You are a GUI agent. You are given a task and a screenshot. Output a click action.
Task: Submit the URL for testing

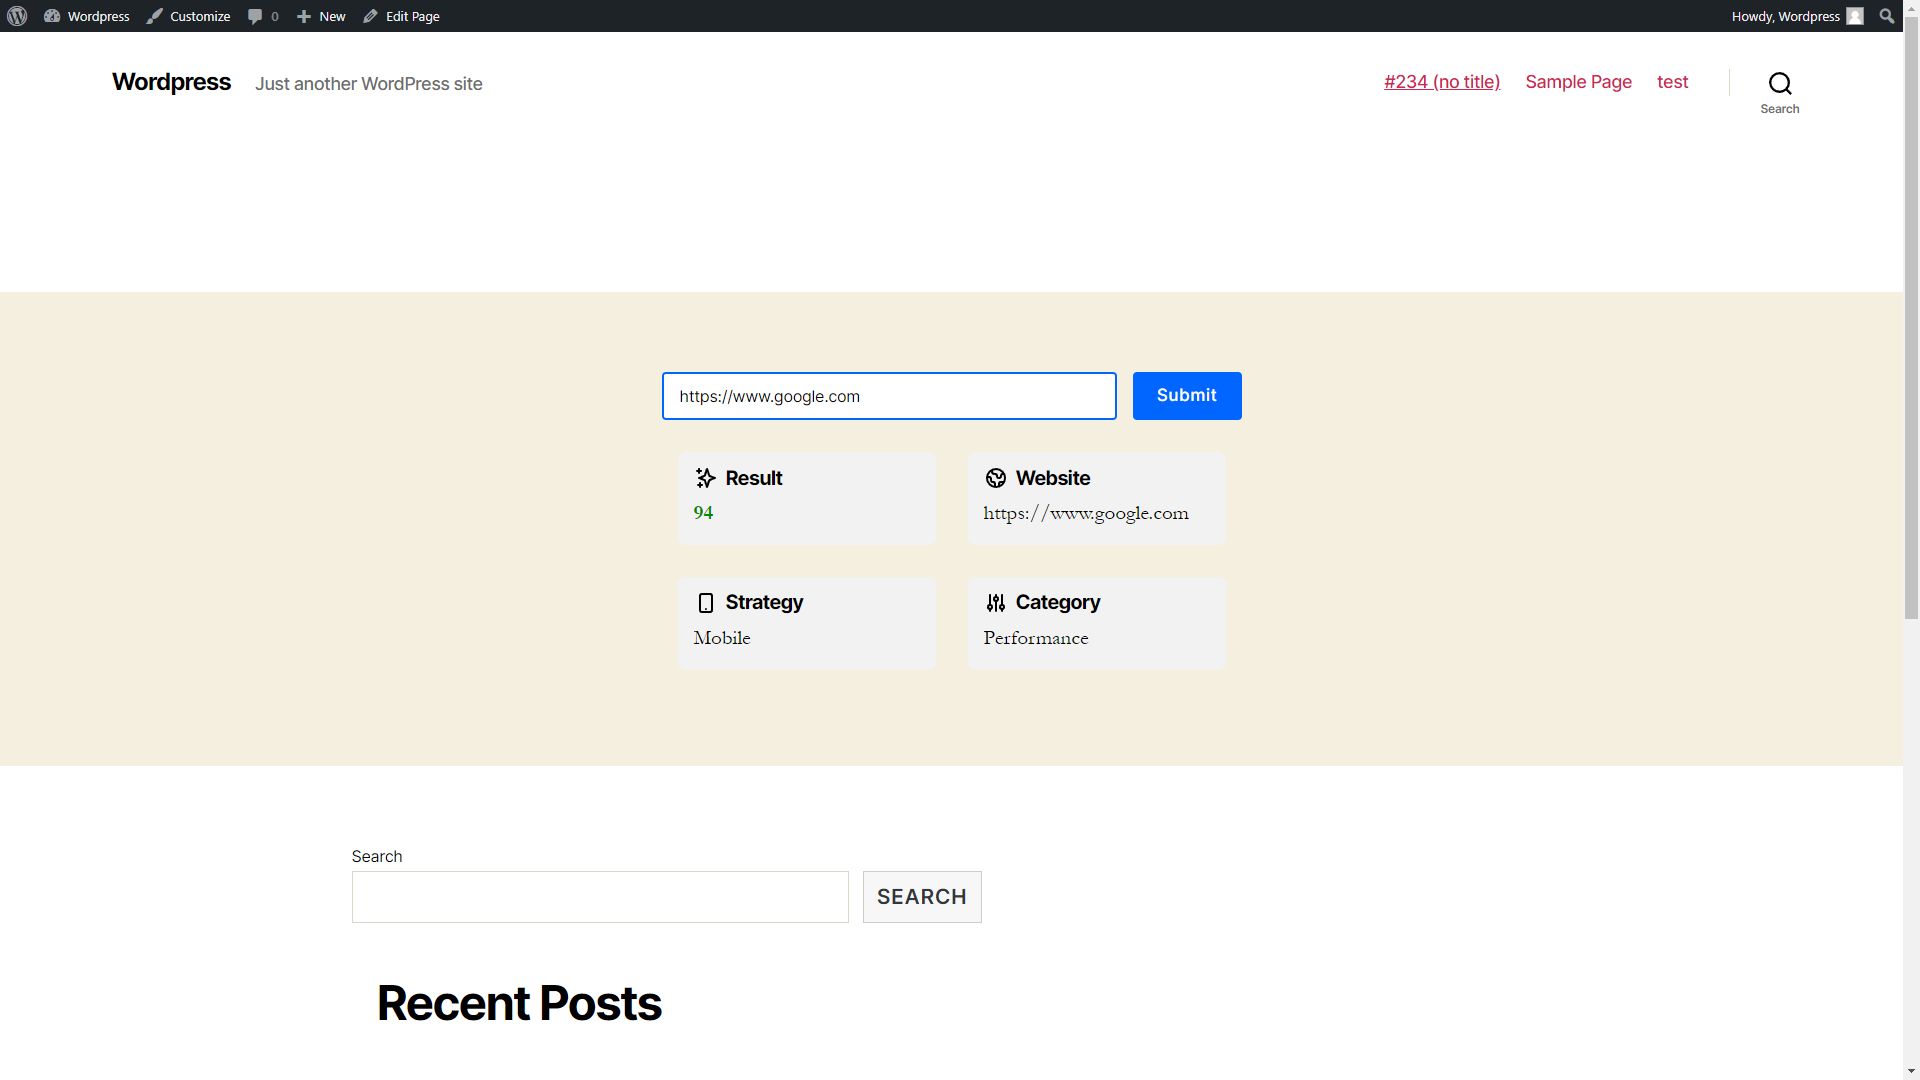pyautogui.click(x=1187, y=396)
